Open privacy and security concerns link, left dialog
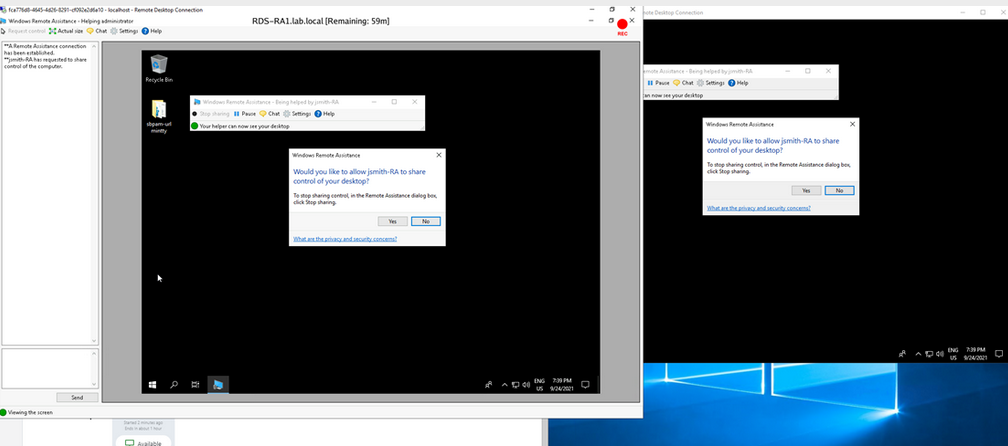 coord(345,240)
